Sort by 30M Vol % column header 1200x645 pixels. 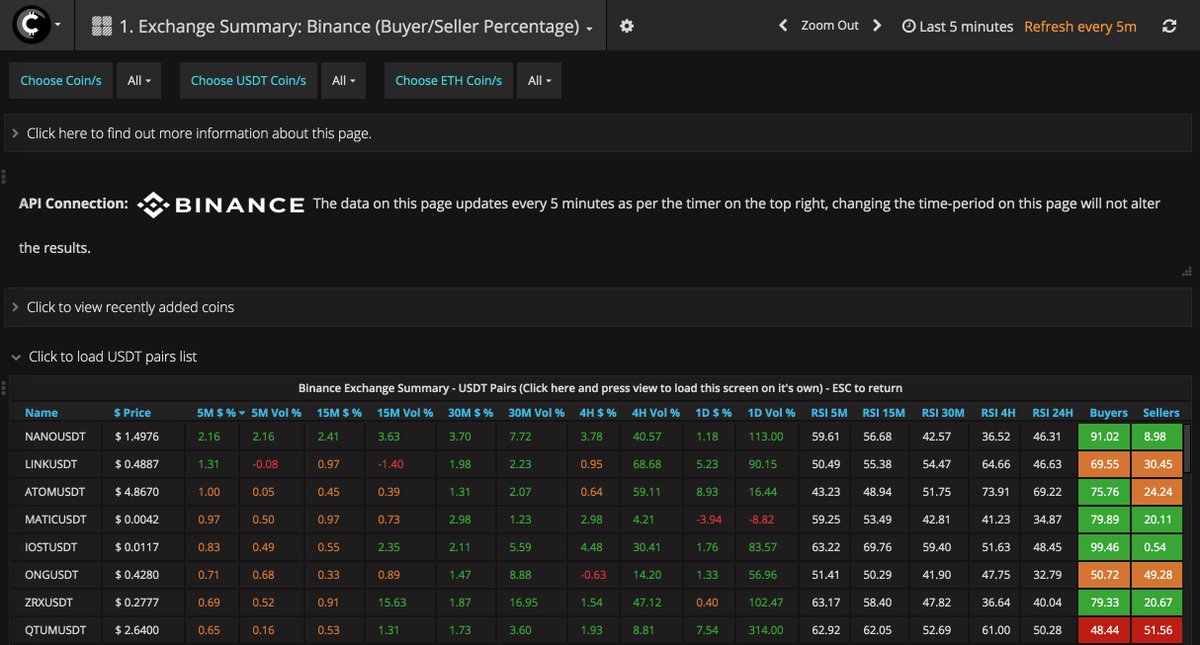(537, 413)
